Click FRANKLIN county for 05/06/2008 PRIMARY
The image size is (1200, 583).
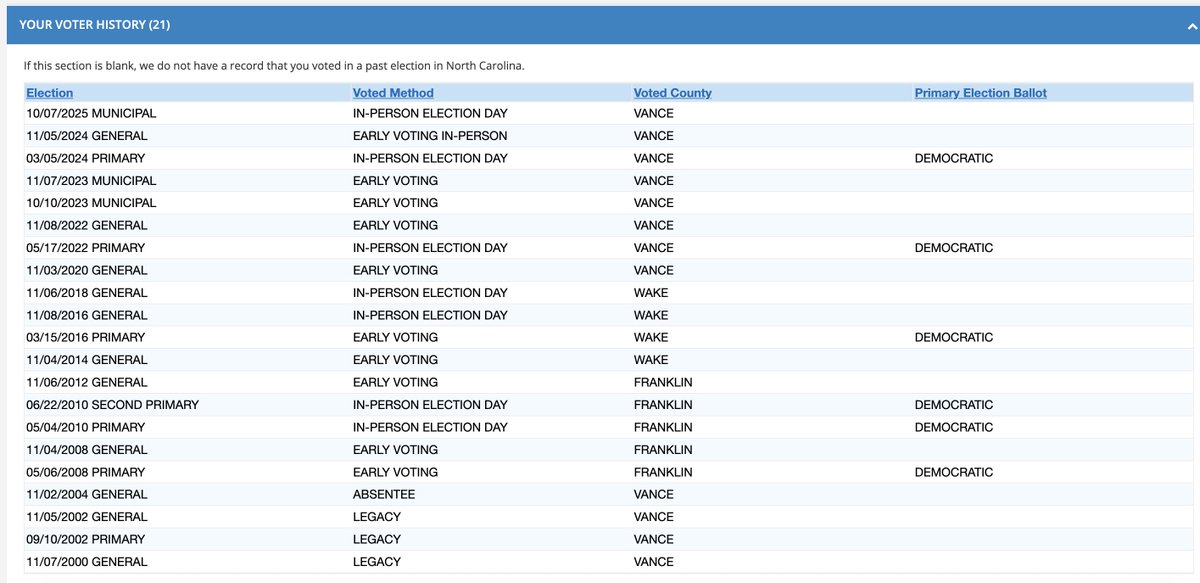click(663, 472)
